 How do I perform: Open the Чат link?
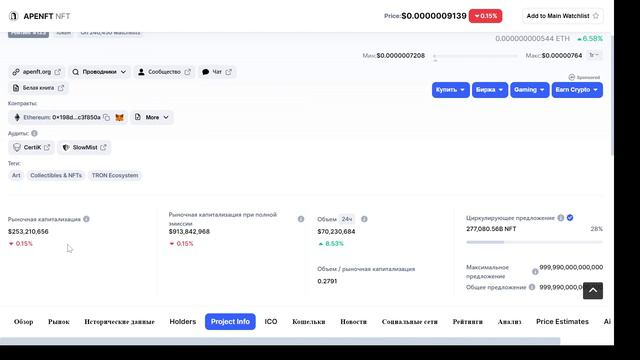click(x=217, y=72)
